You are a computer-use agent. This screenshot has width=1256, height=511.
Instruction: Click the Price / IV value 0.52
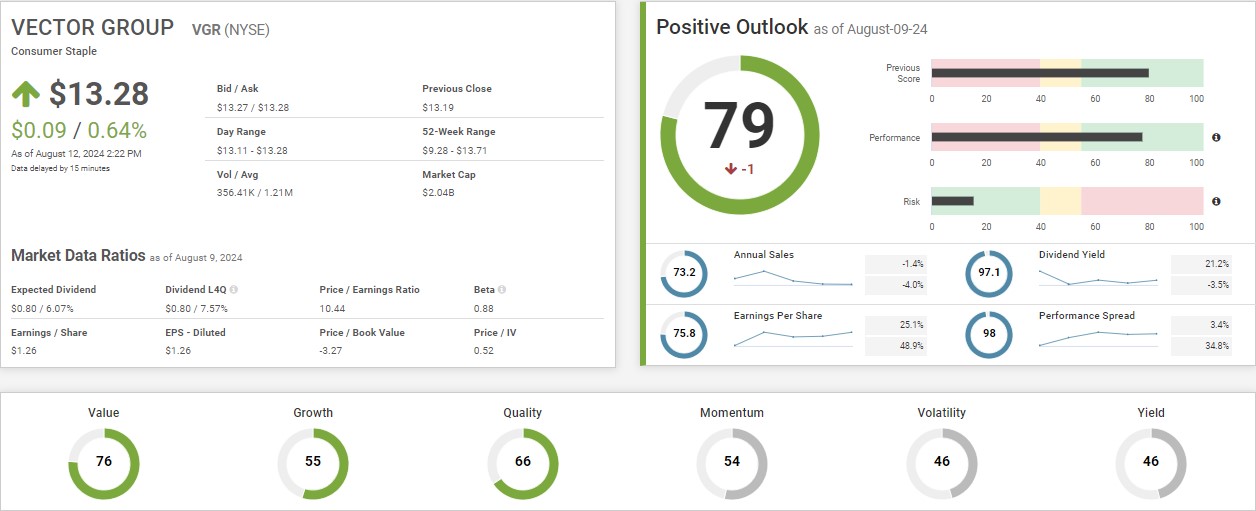(x=485, y=351)
